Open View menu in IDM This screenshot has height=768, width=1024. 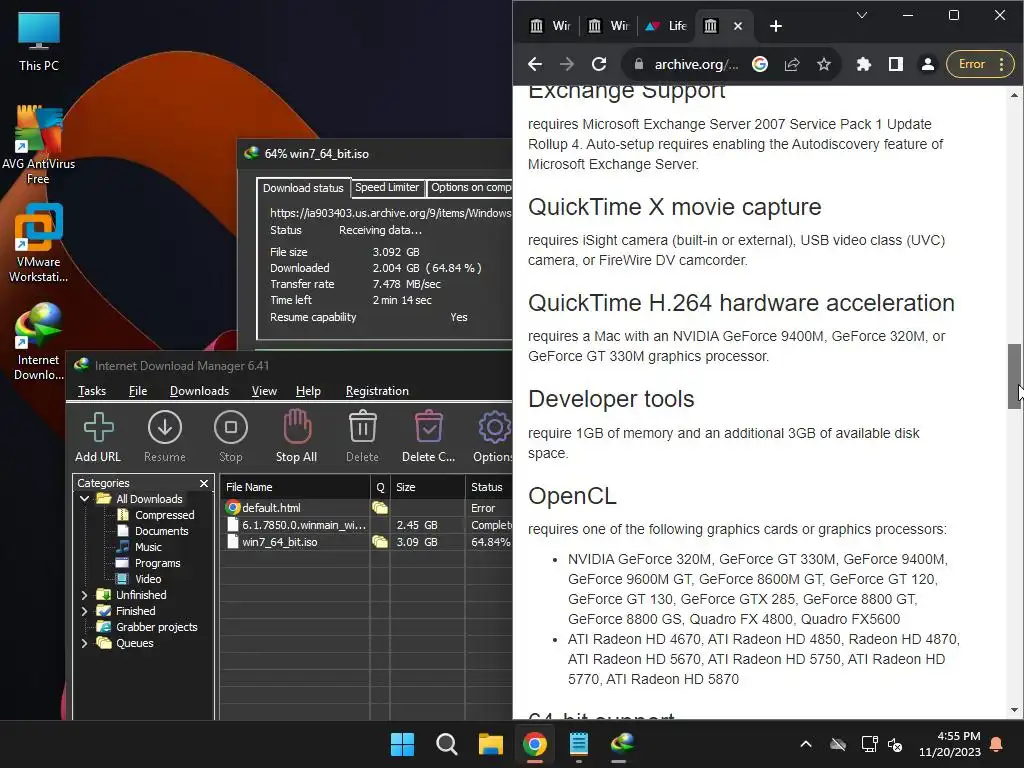tap(264, 391)
